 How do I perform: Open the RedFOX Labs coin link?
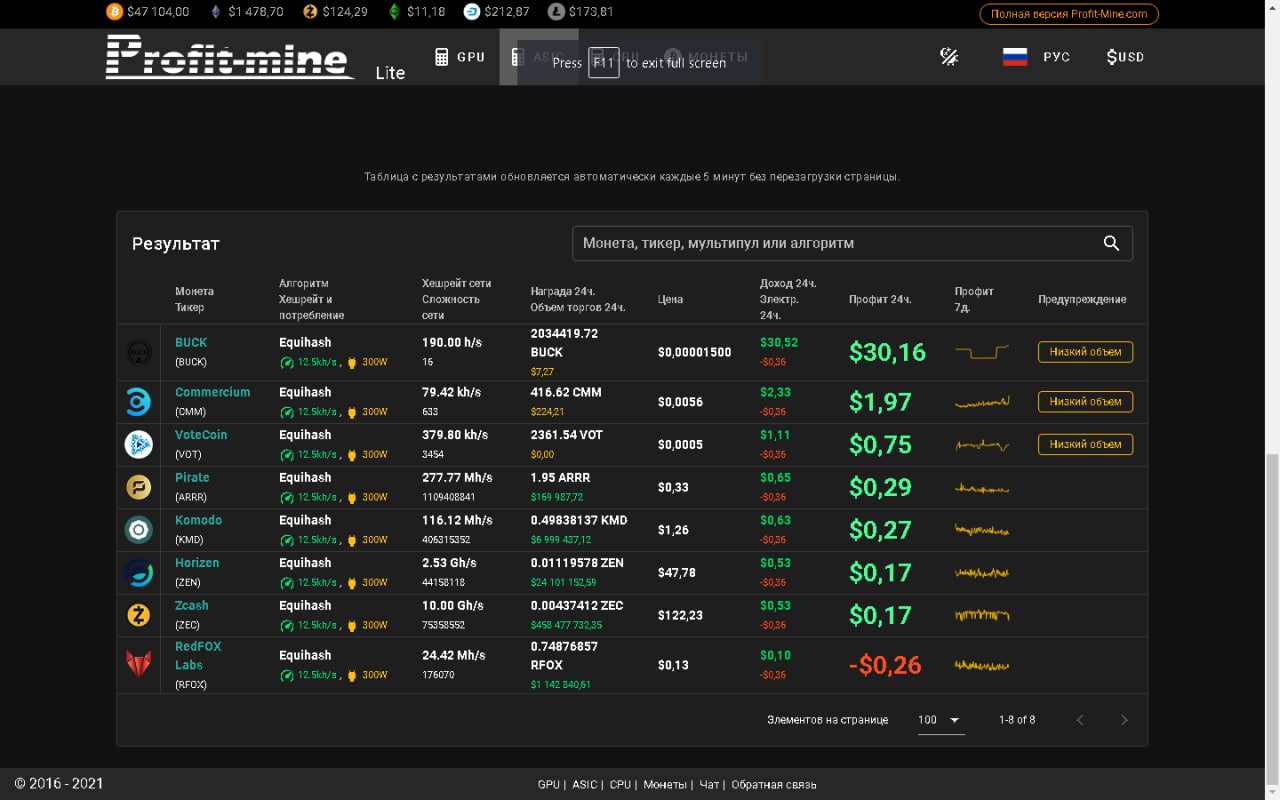[x=198, y=656]
